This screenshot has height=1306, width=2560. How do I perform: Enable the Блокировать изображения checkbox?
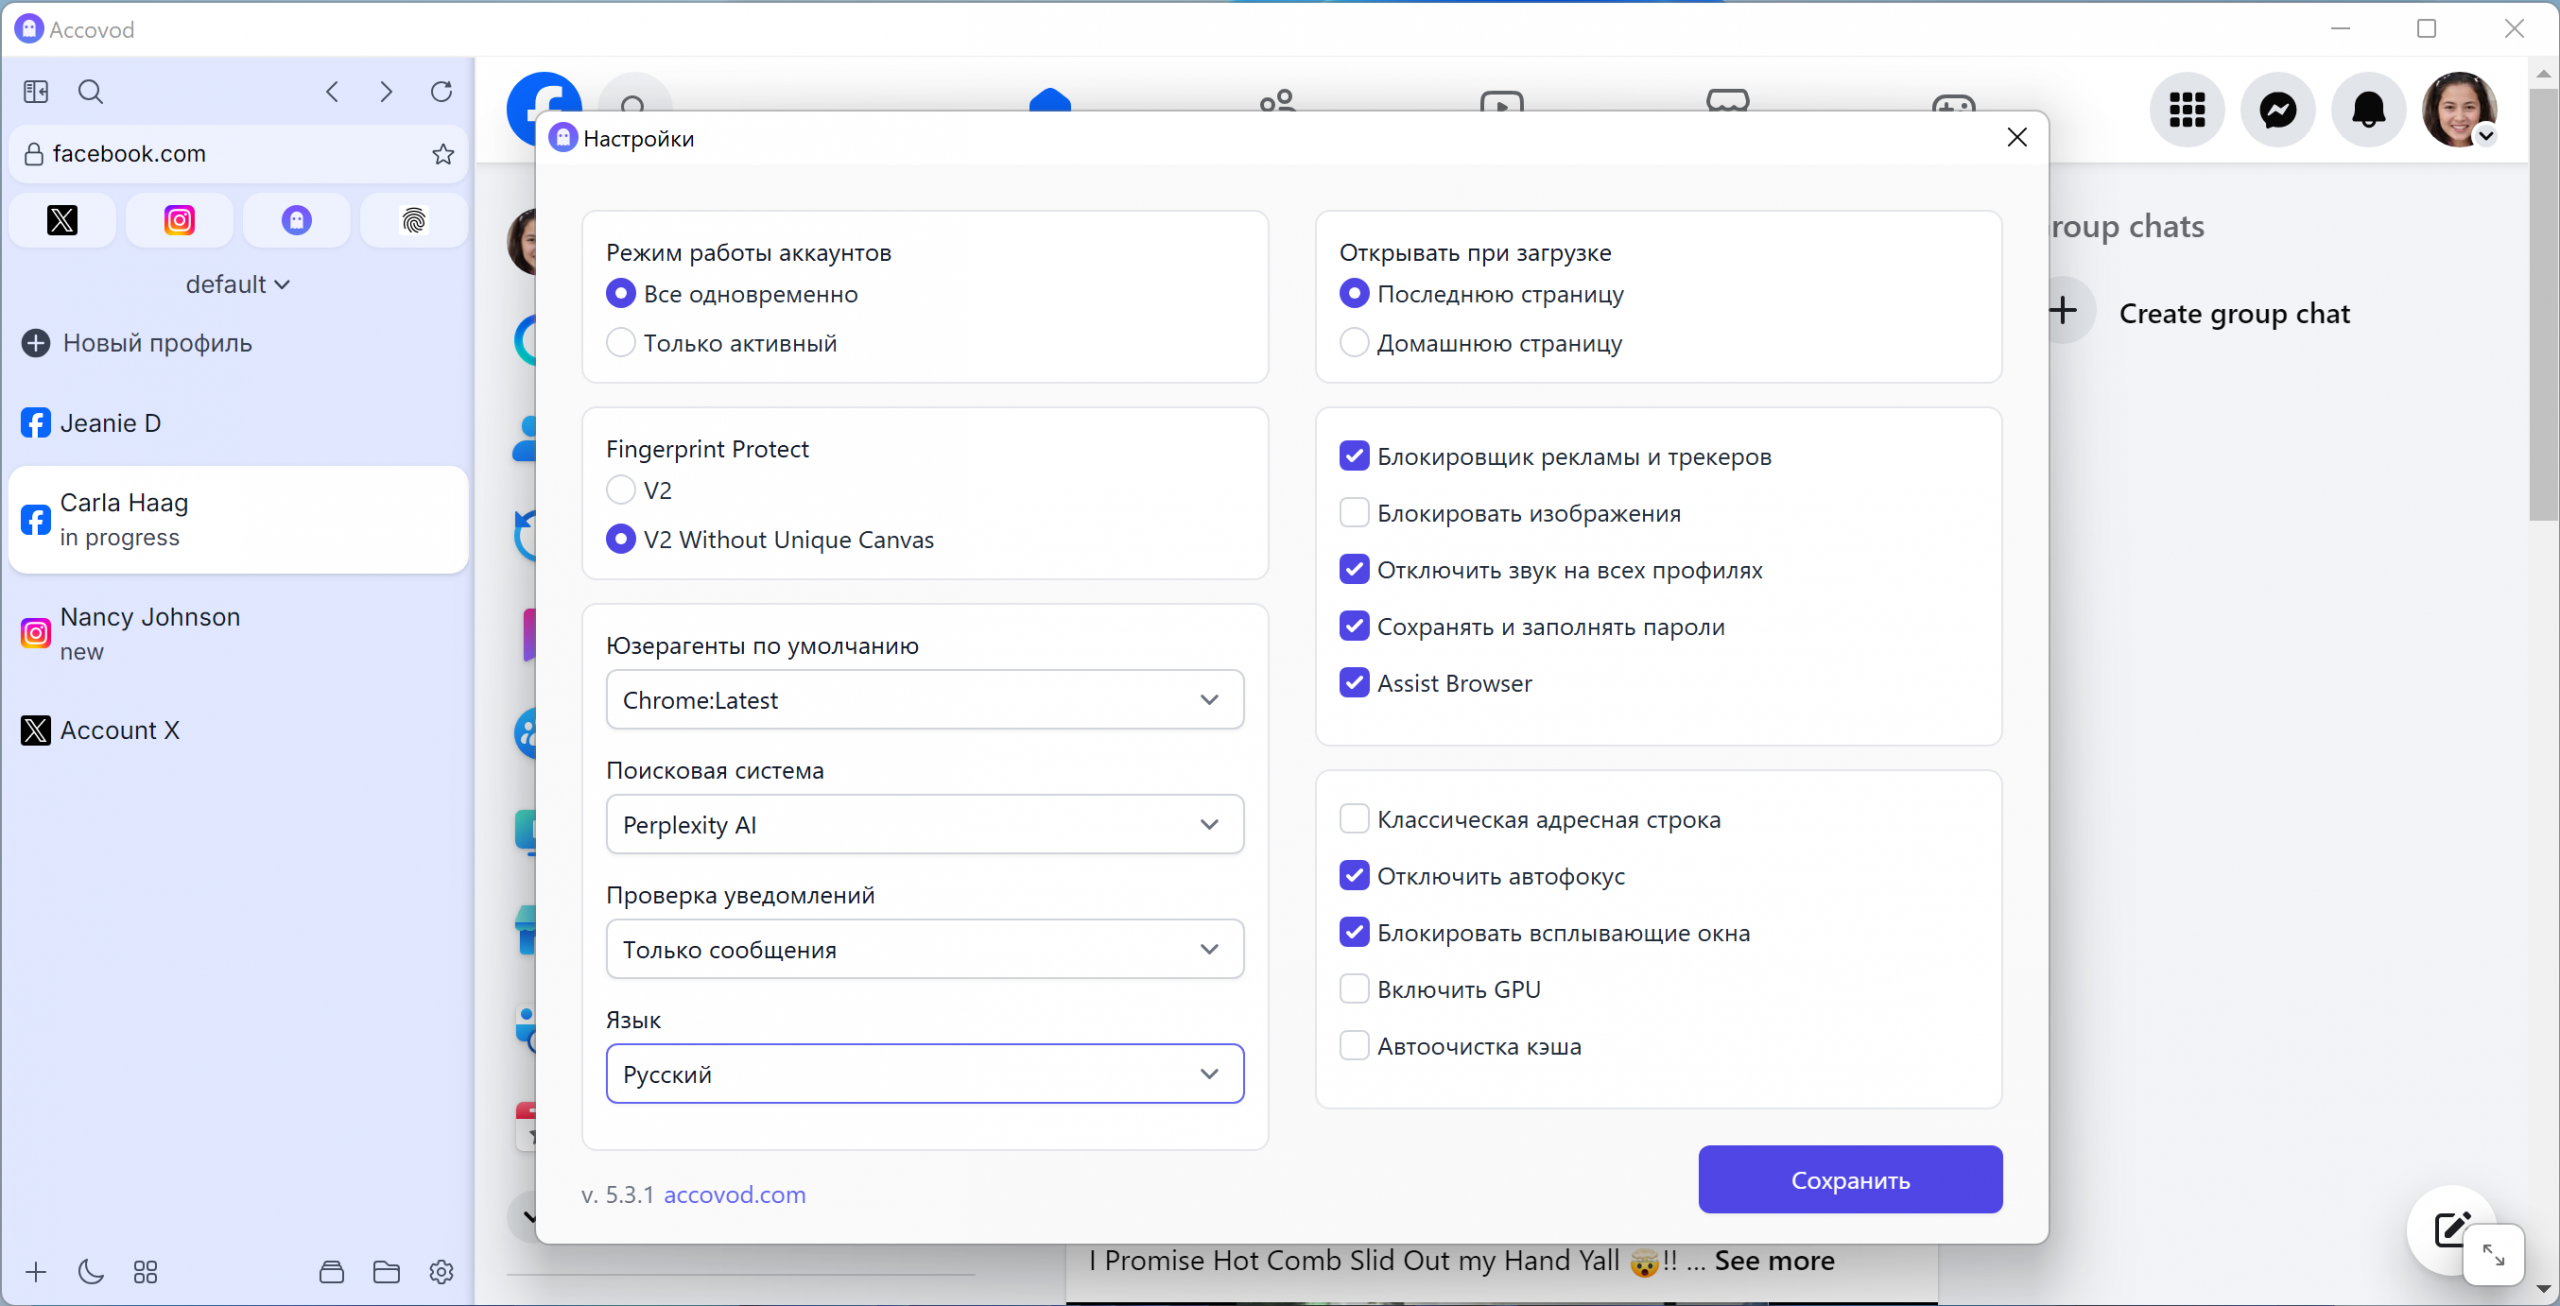(x=1354, y=513)
